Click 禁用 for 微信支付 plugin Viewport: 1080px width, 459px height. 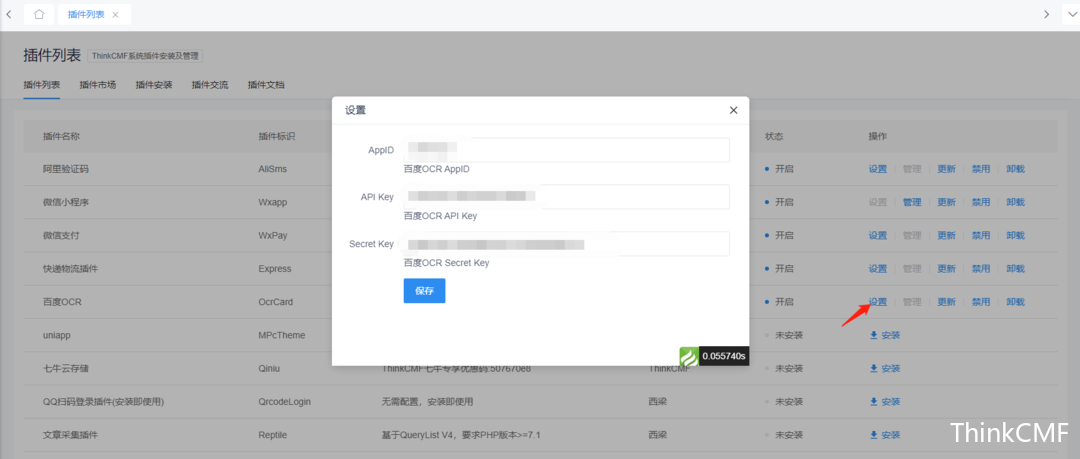click(x=981, y=236)
